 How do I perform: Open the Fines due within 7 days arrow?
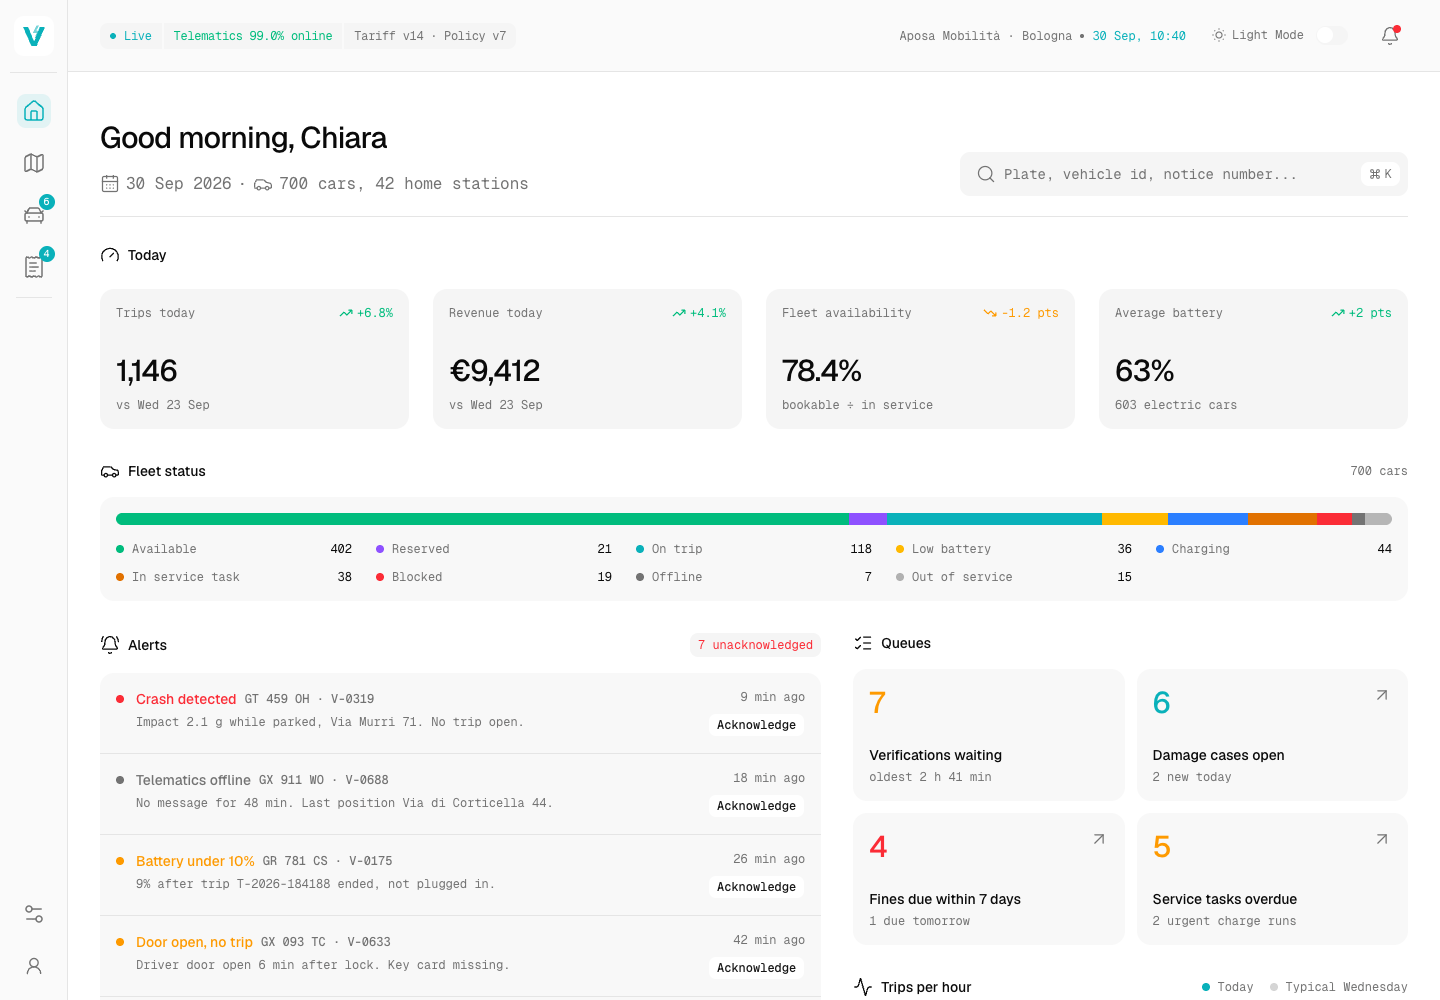click(1099, 839)
